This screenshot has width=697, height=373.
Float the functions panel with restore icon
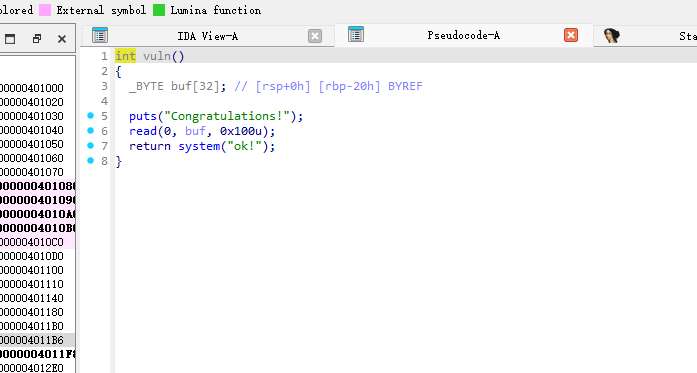click(x=37, y=39)
